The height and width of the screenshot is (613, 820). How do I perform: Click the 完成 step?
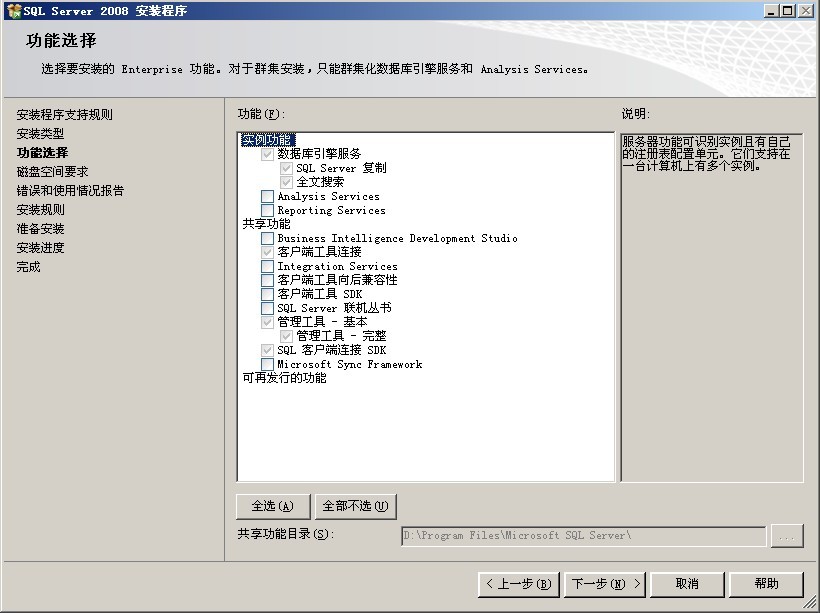click(x=28, y=267)
